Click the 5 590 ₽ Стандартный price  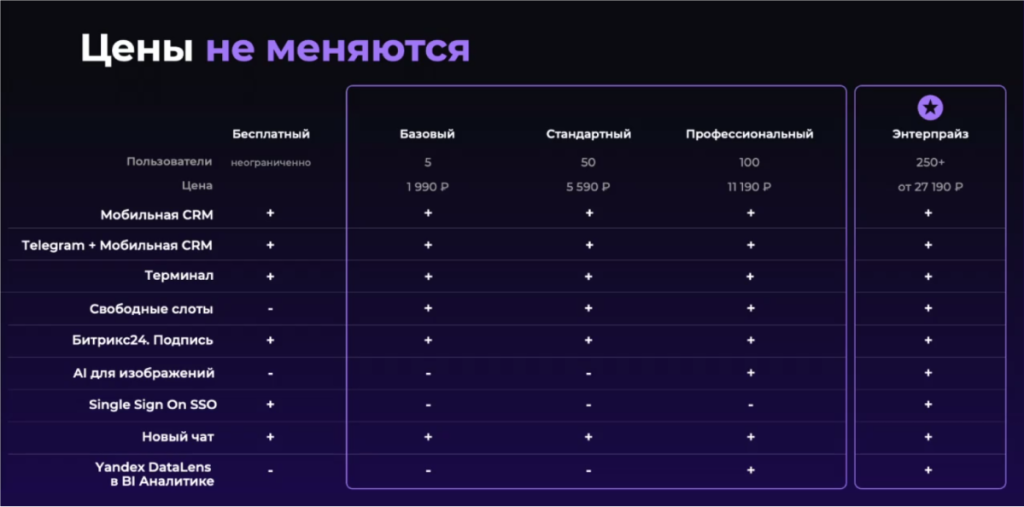[x=588, y=186]
